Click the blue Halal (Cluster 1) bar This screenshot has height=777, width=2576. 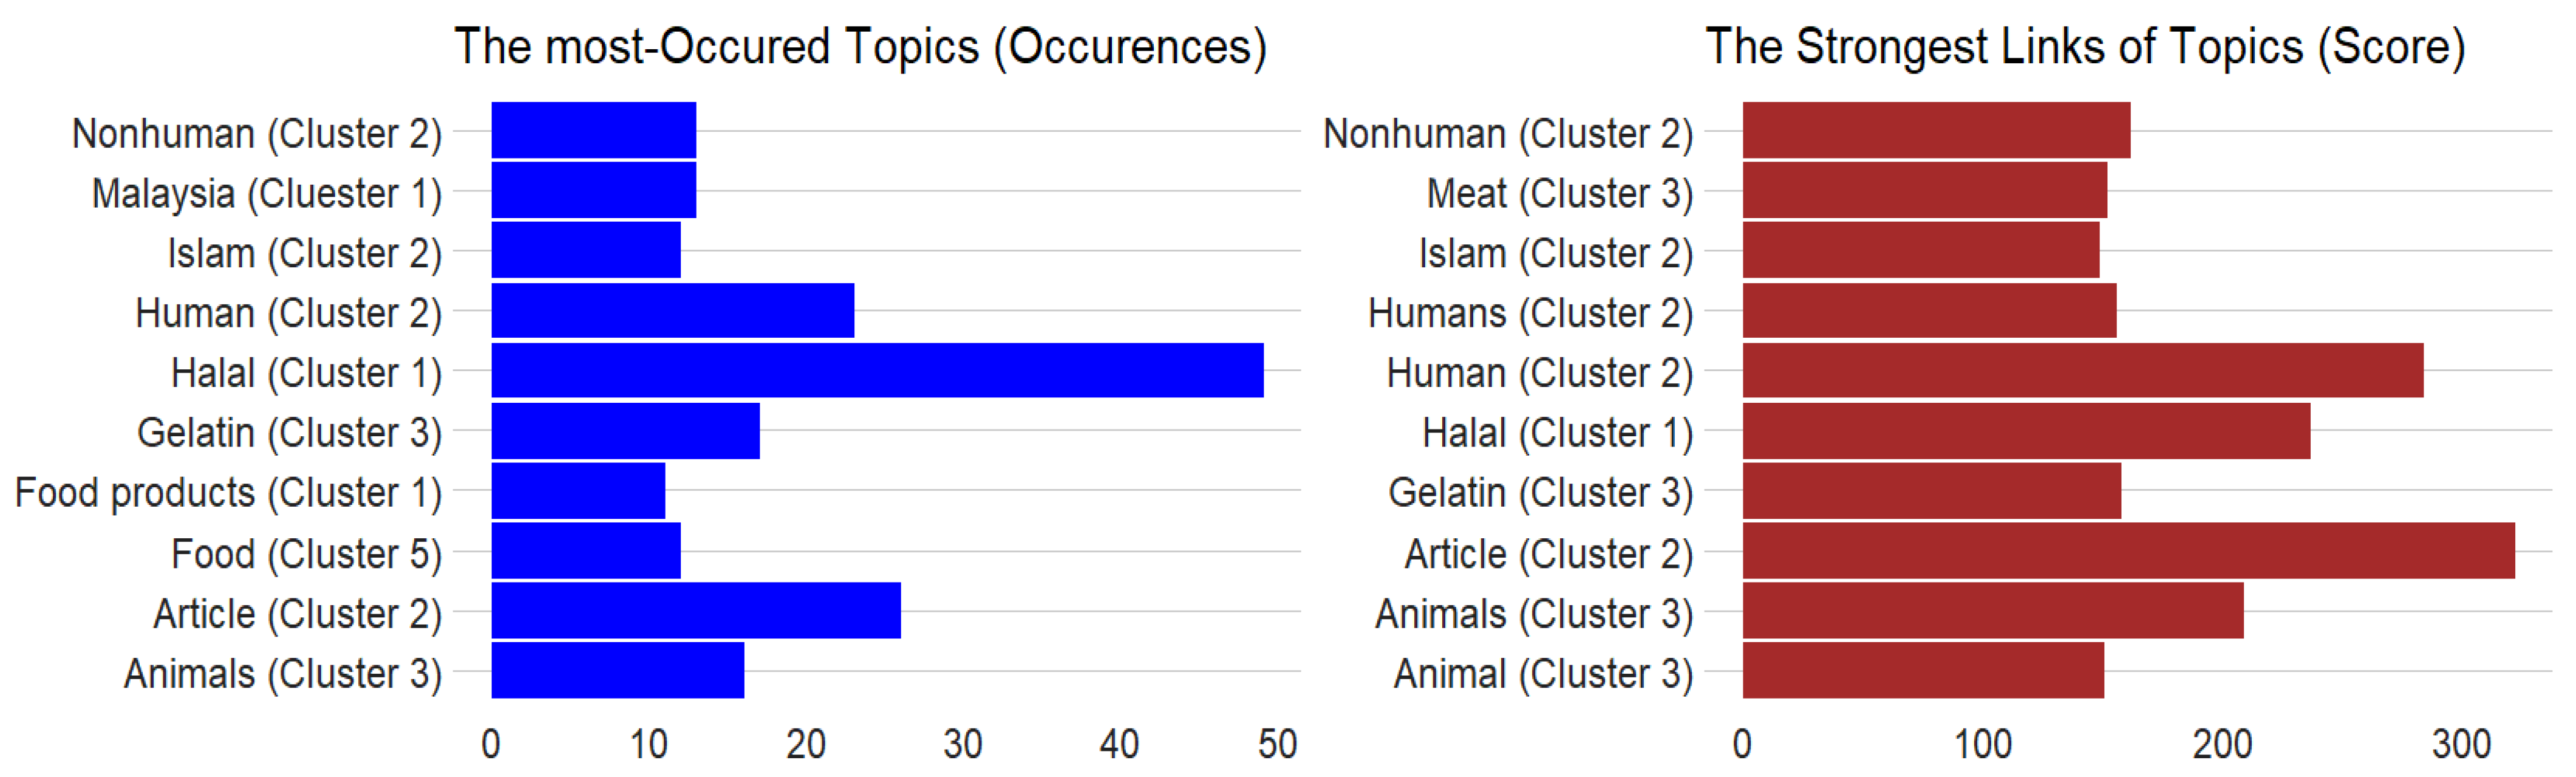[x=877, y=370]
